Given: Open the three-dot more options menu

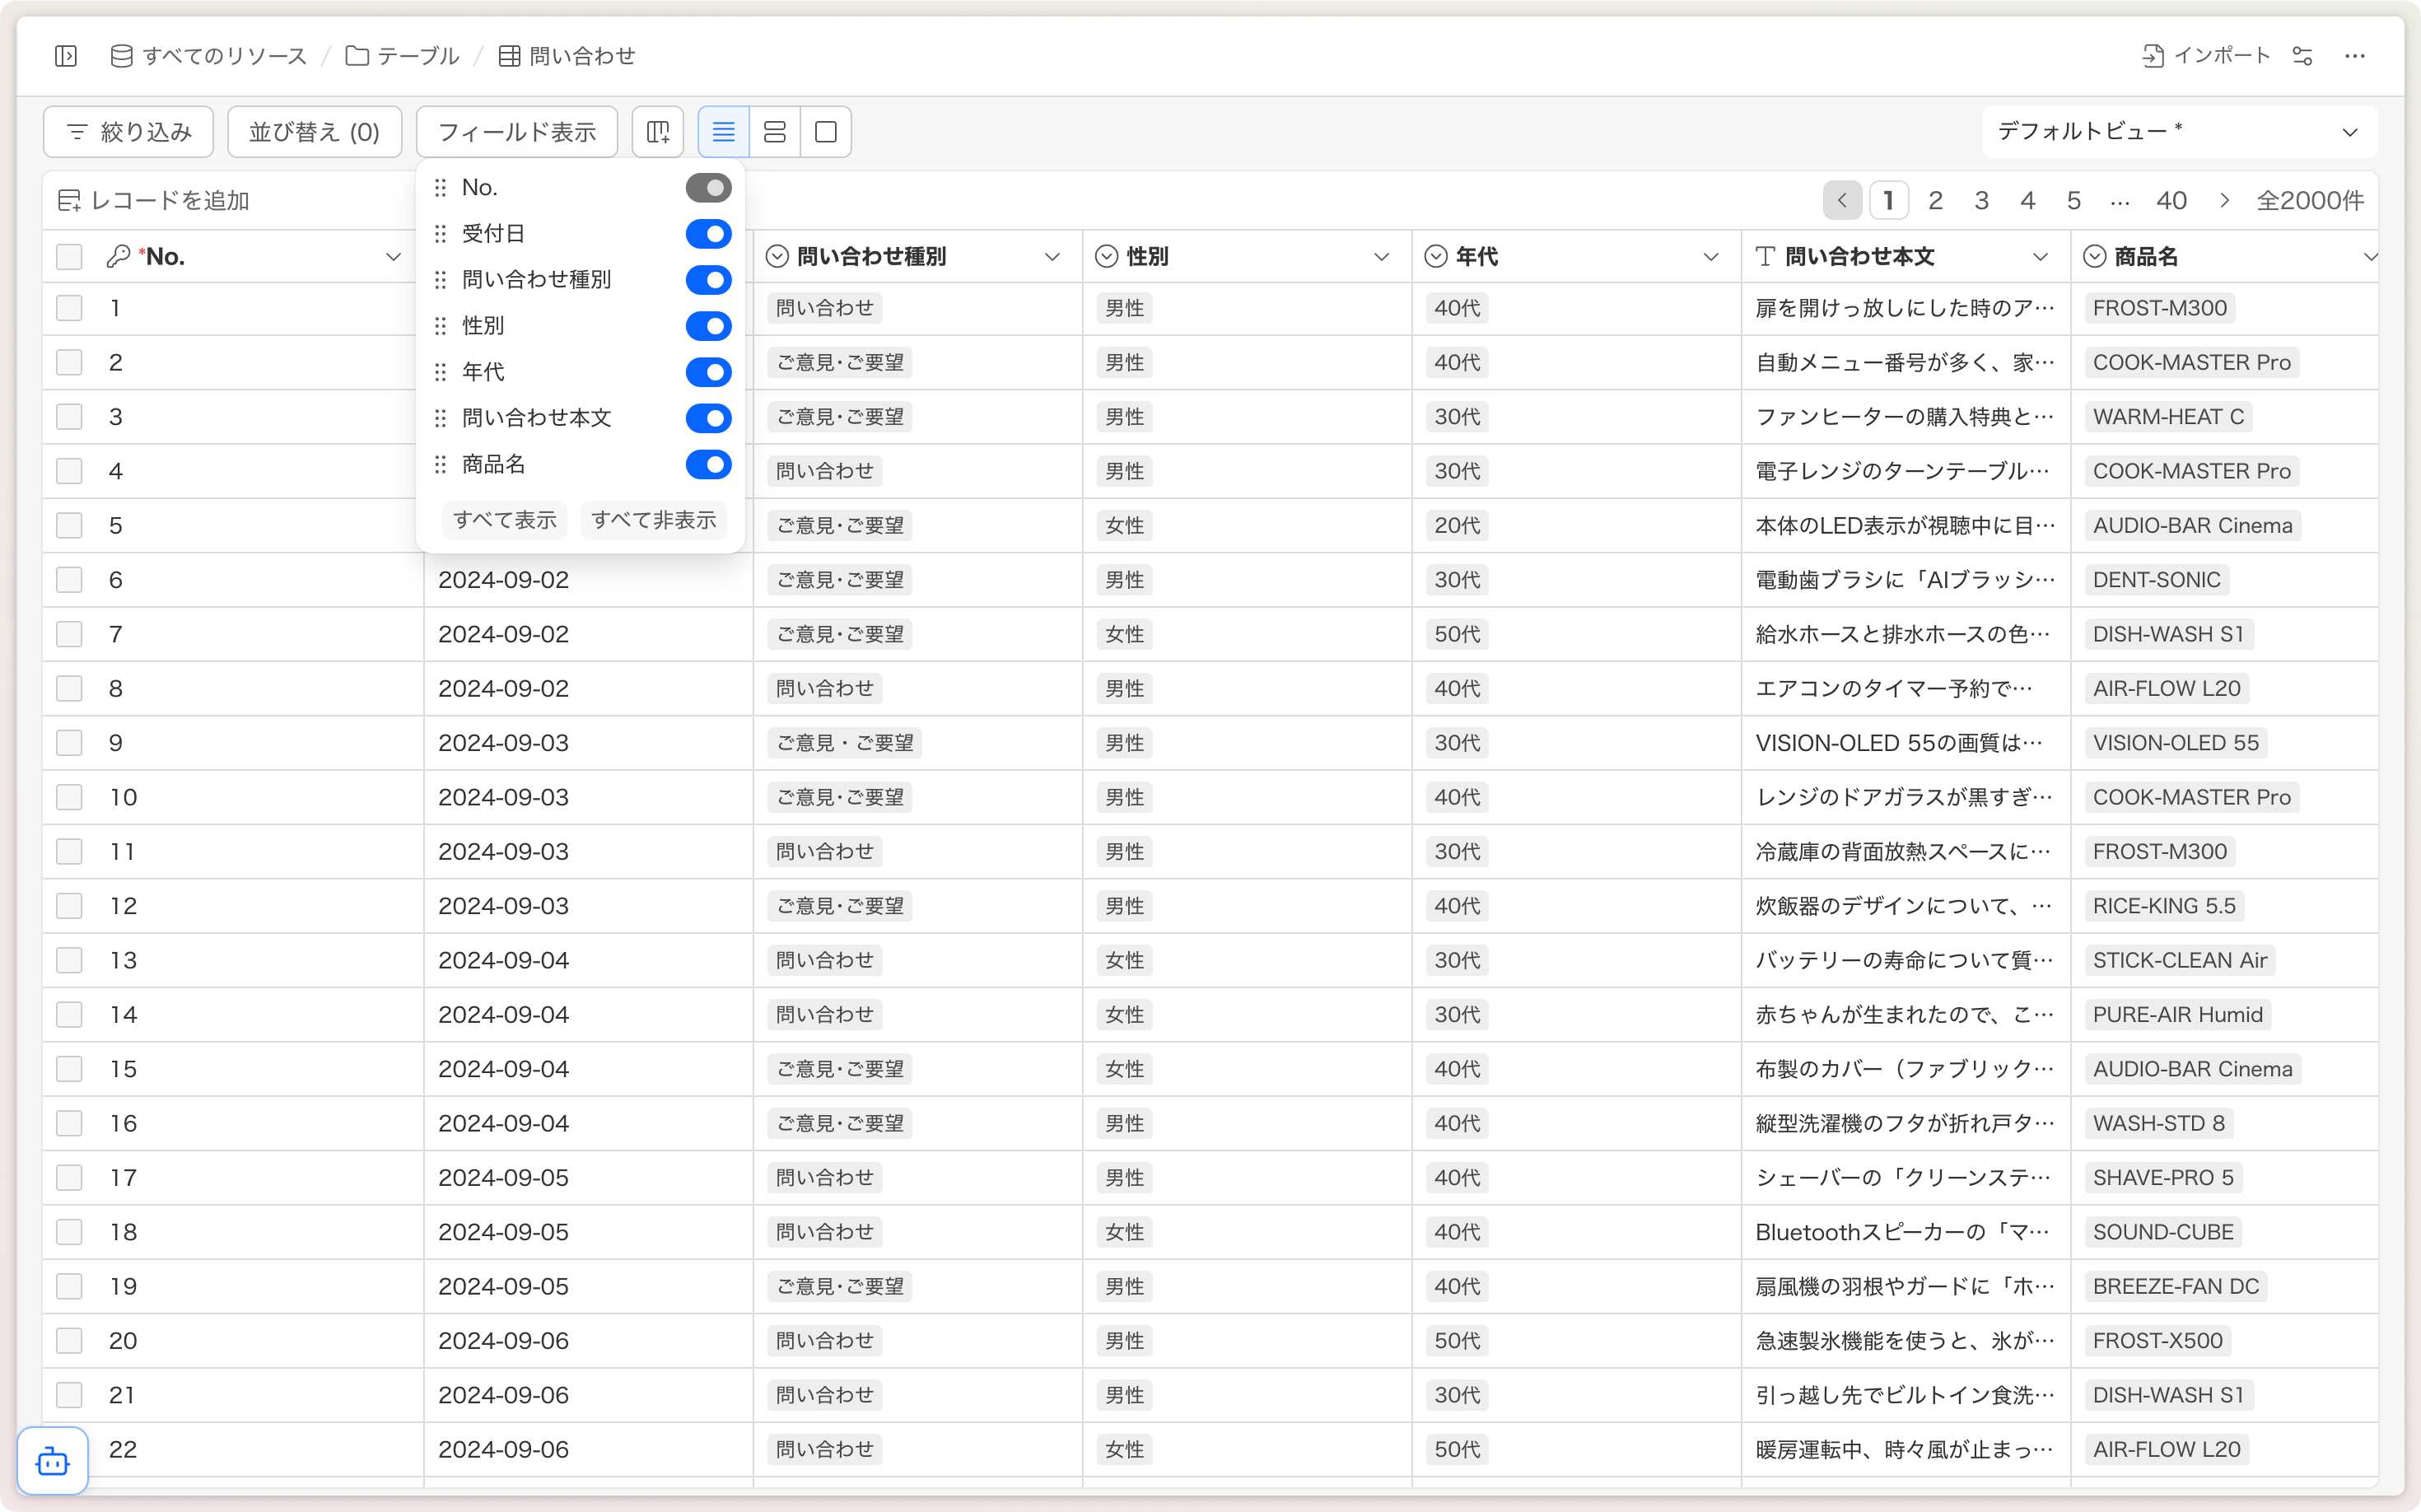Looking at the screenshot, I should tap(2355, 56).
